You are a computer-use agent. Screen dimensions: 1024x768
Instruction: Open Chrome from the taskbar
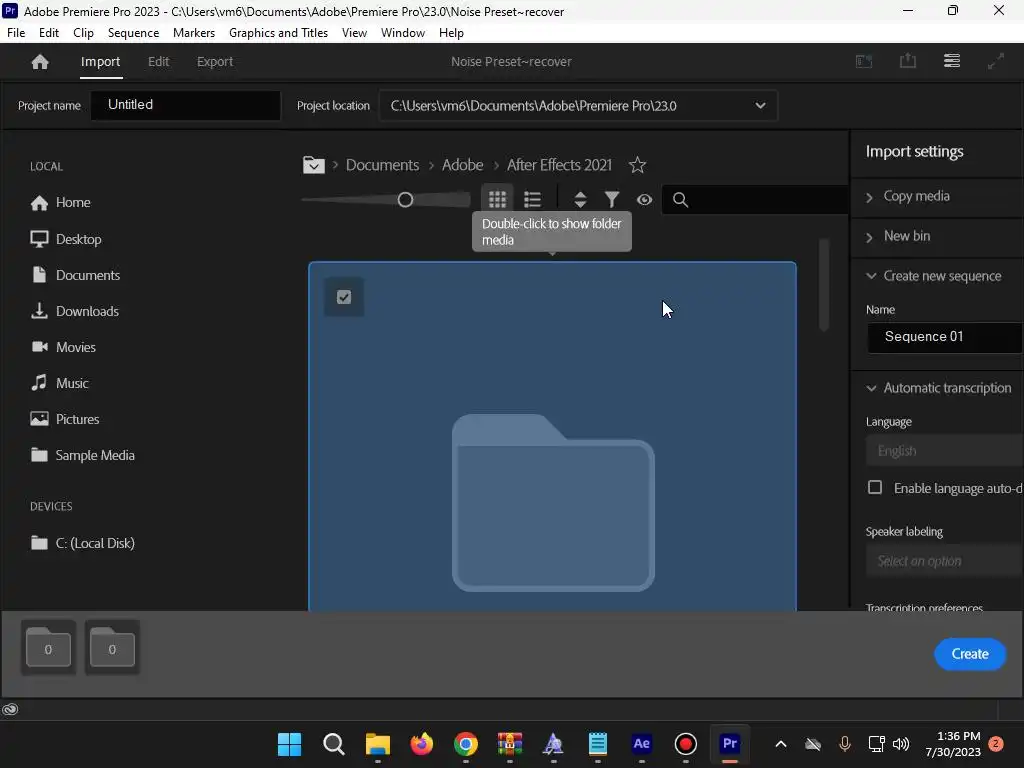[466, 744]
